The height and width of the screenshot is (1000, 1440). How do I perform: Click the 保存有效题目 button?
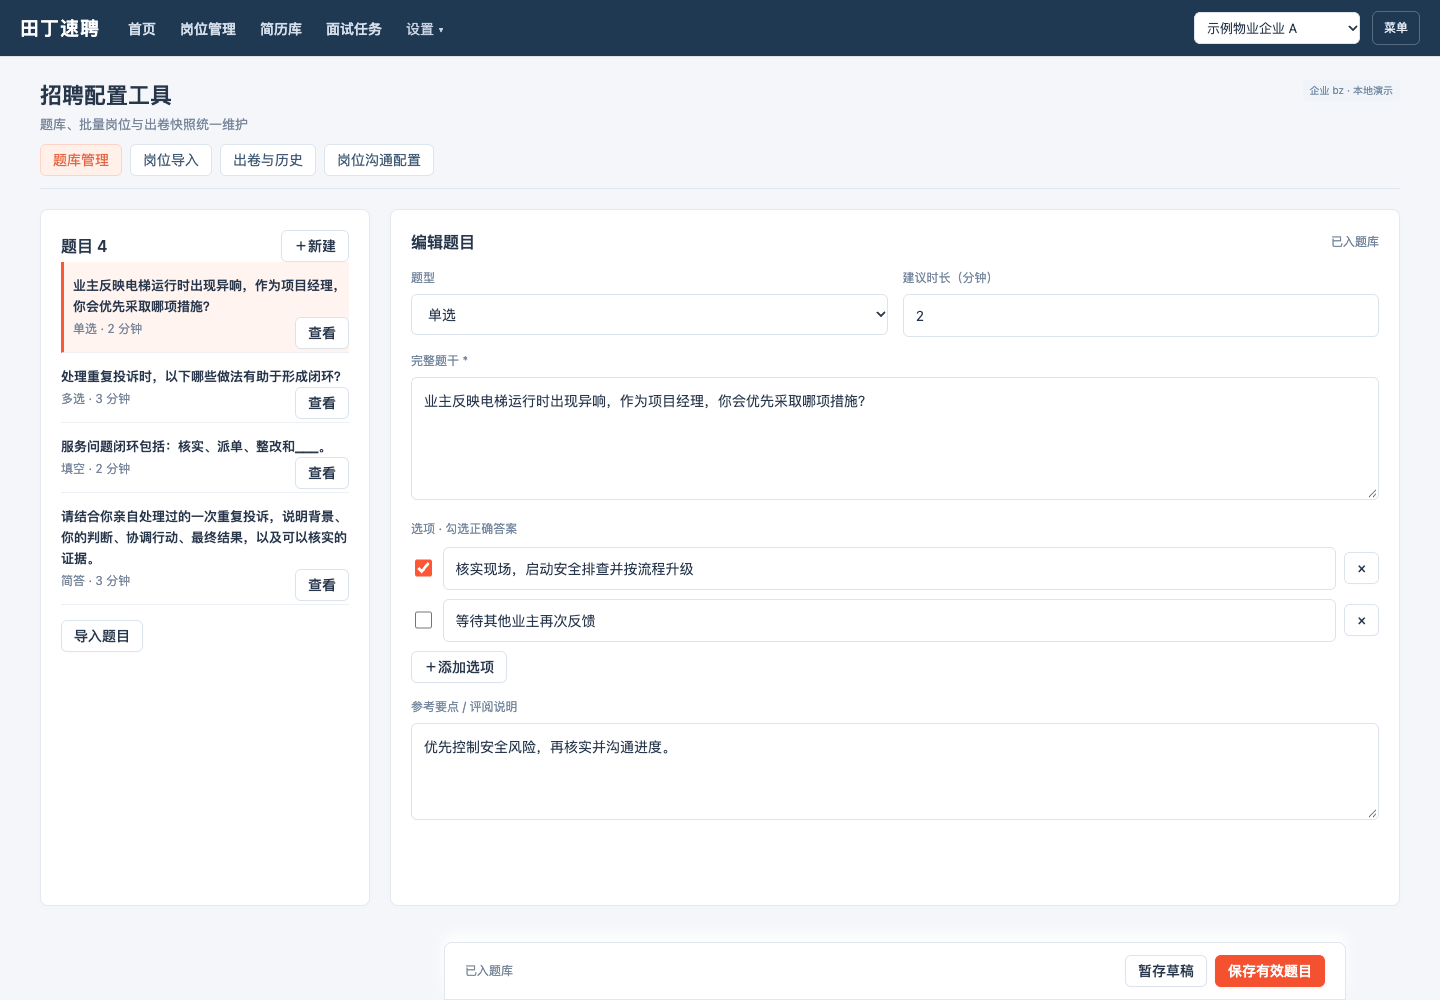tap(1270, 971)
